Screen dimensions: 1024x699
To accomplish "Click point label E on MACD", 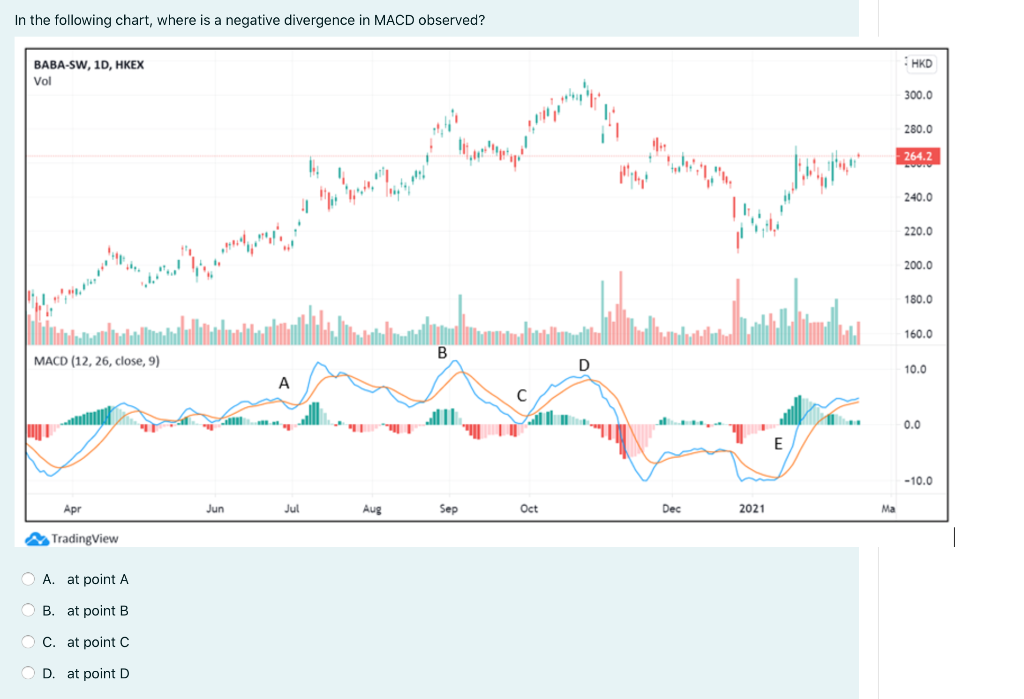I will tap(778, 444).
